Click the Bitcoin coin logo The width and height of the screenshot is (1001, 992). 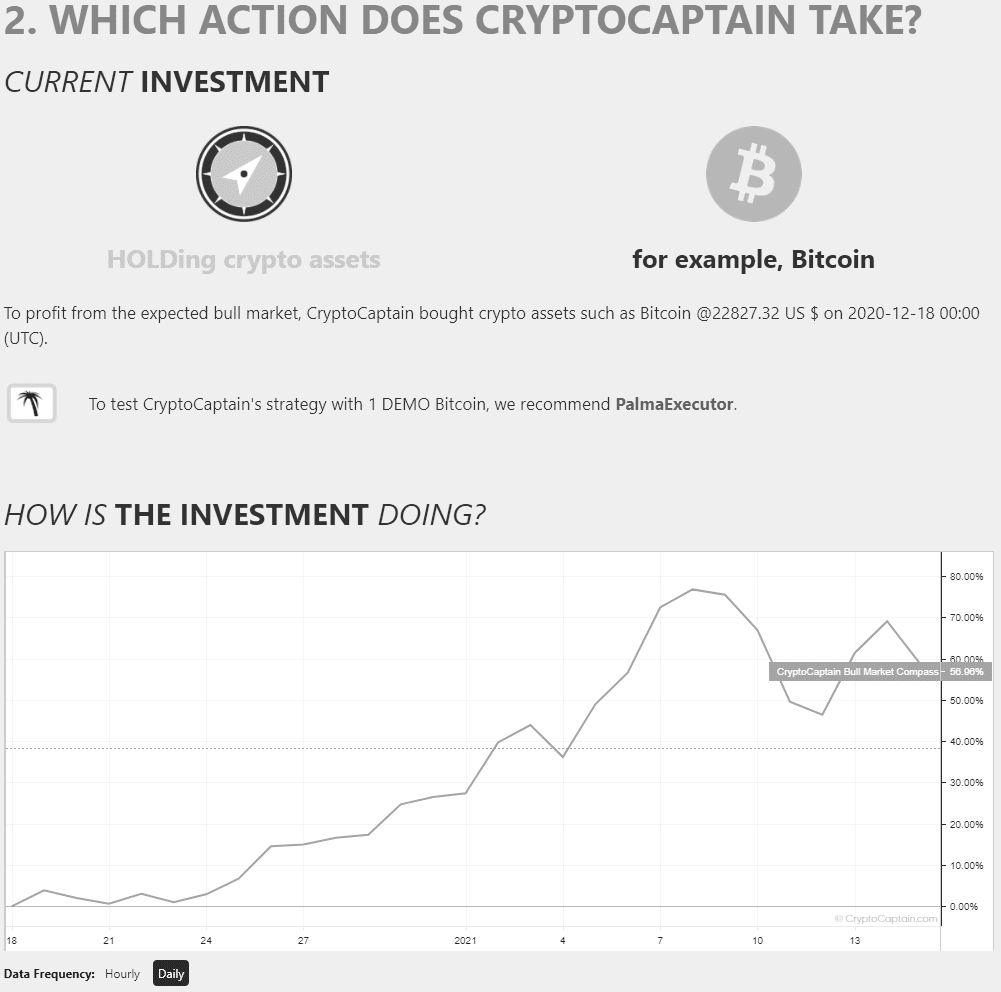pyautogui.click(x=753, y=174)
